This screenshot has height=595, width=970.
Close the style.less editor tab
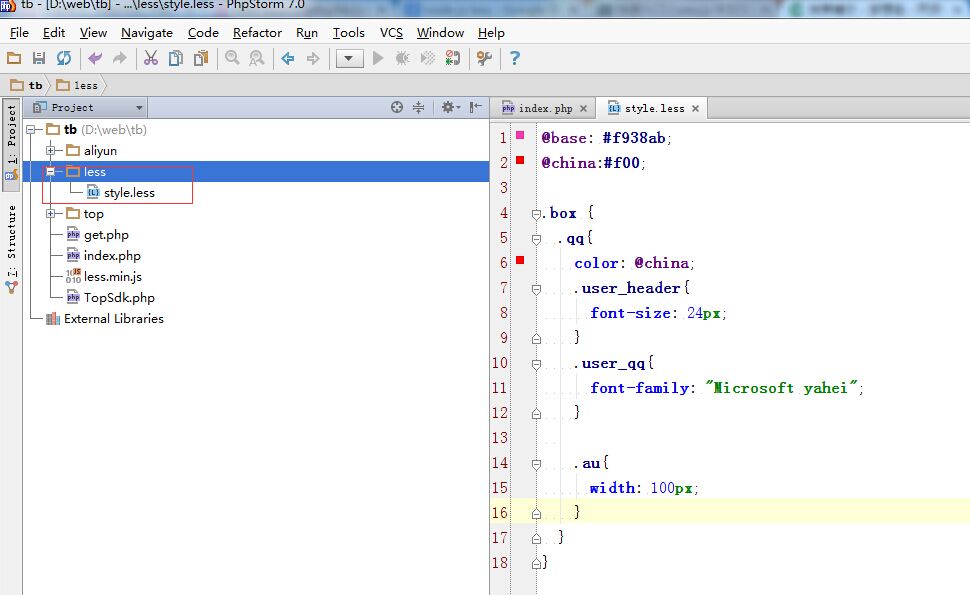point(695,109)
